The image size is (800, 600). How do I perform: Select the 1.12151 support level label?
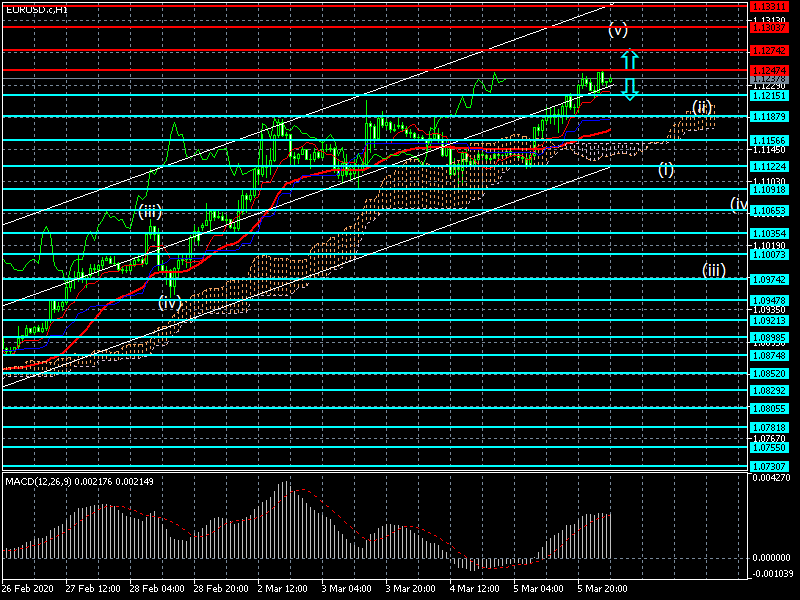[768, 95]
